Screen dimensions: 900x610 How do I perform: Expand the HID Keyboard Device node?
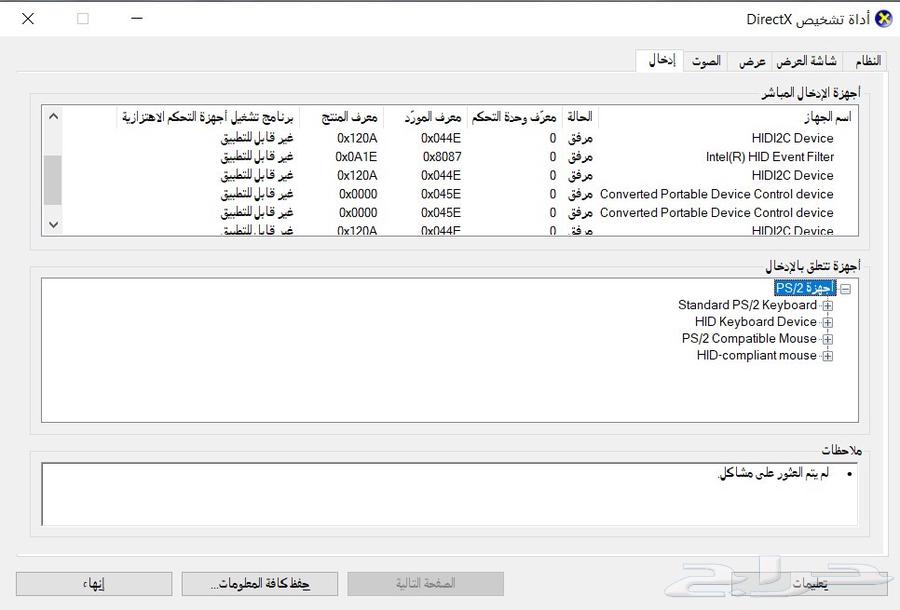[x=827, y=321]
